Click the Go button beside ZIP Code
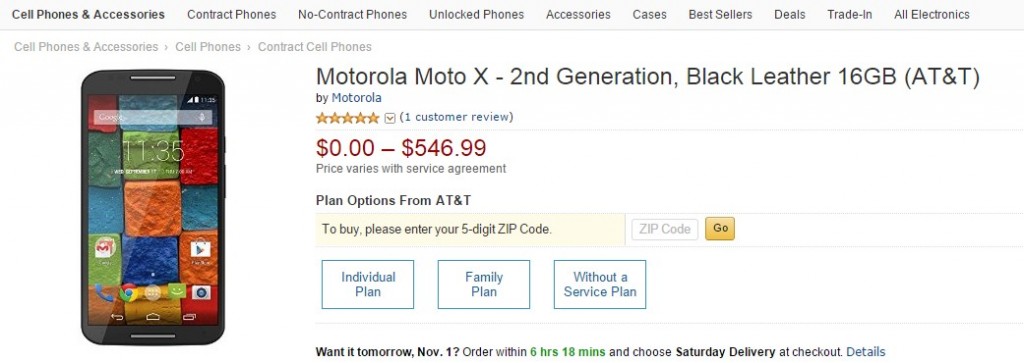This screenshot has height=363, width=1024. click(x=720, y=229)
